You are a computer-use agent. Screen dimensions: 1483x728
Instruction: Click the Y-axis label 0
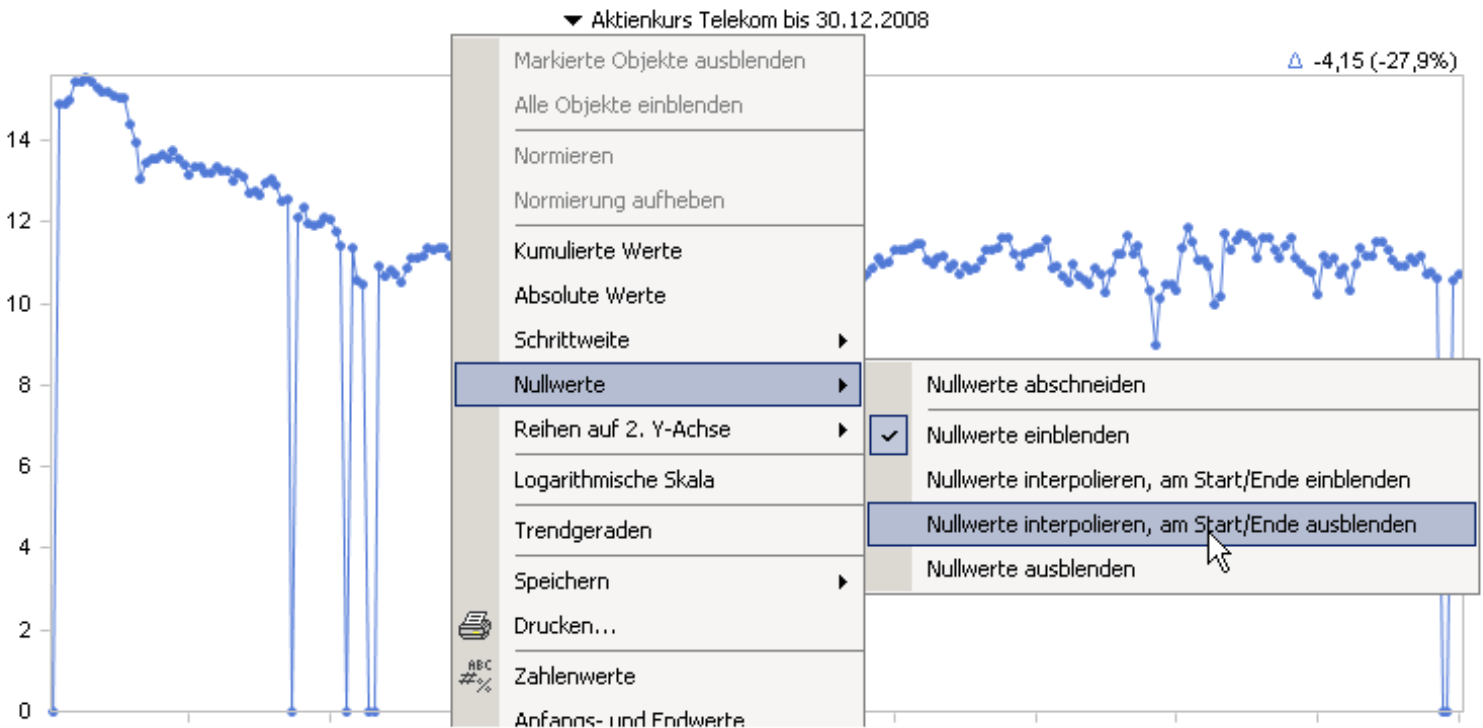[x=23, y=712]
